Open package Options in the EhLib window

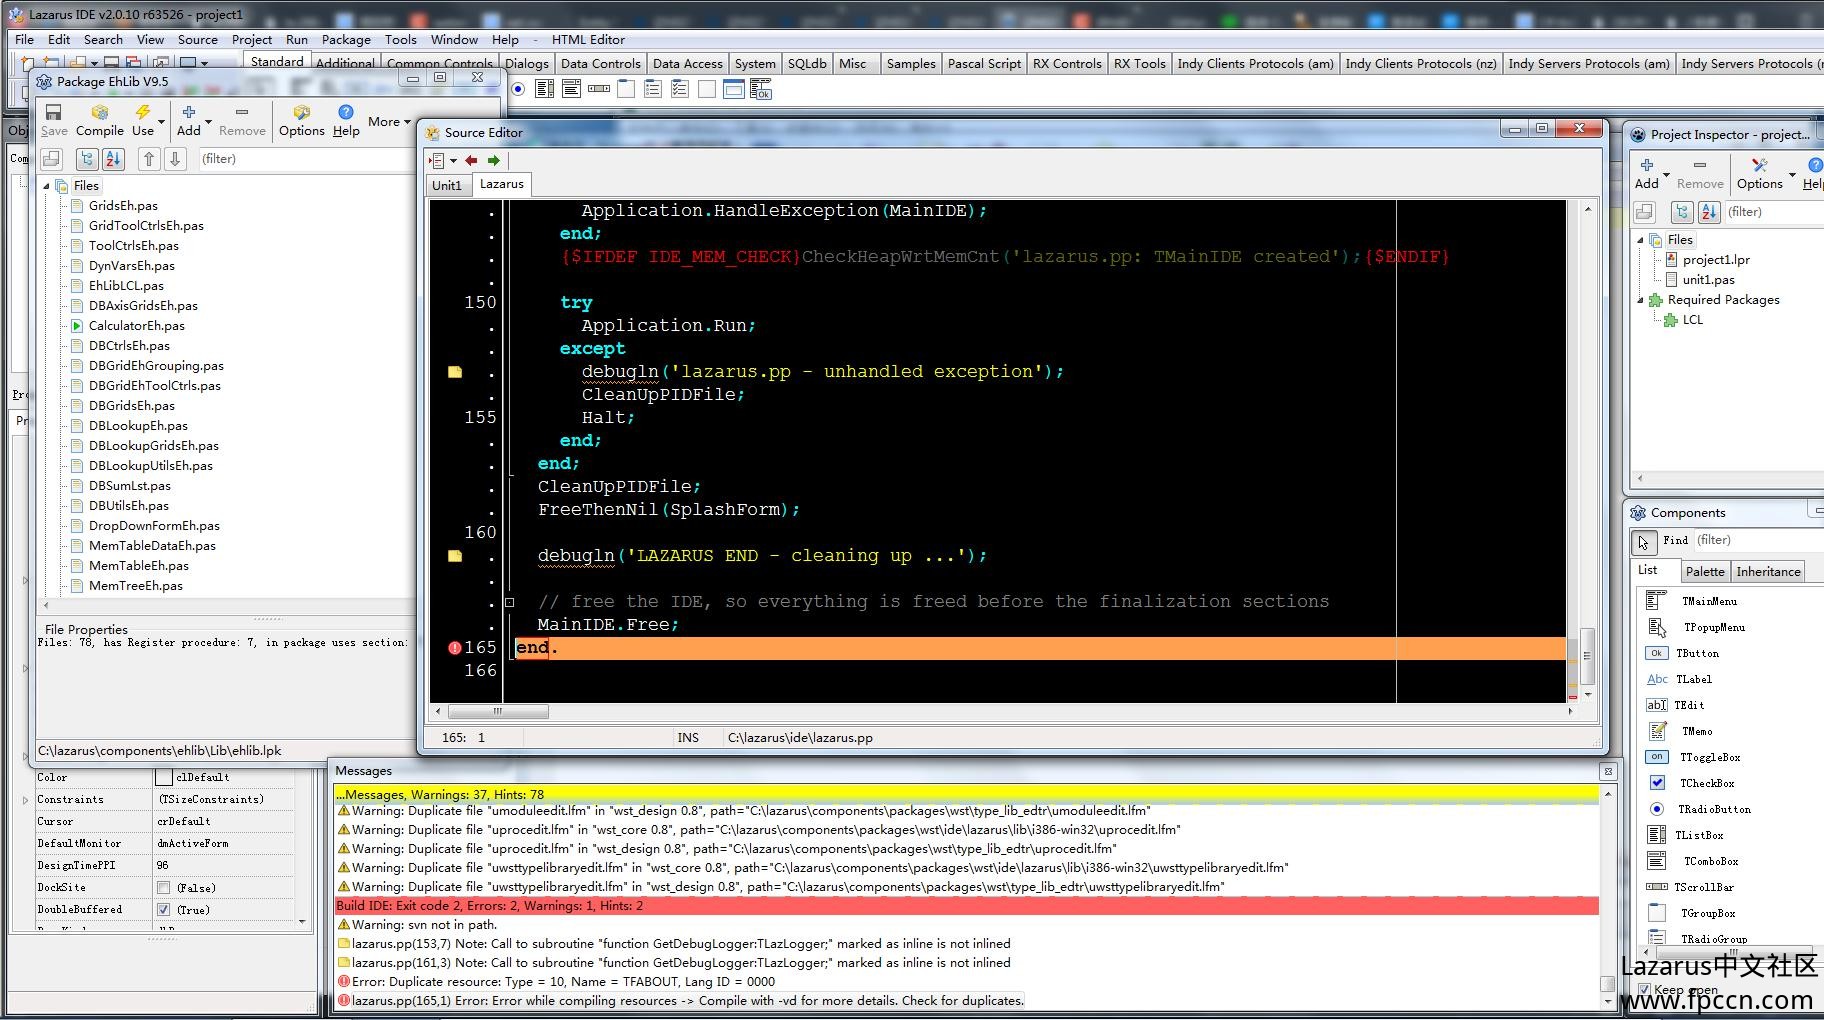pos(301,120)
